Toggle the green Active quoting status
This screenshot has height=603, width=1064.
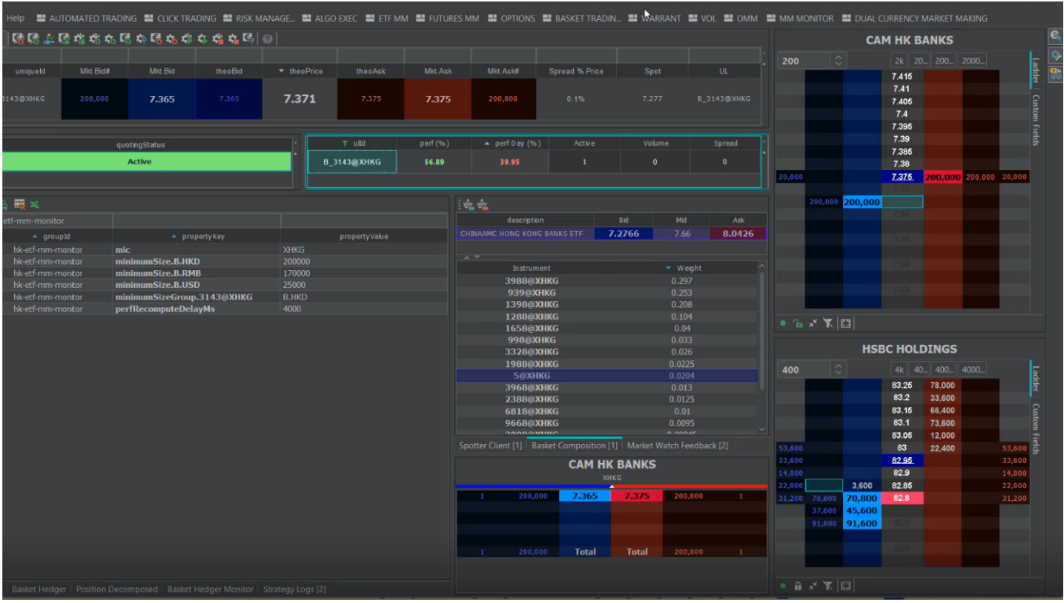[140, 162]
